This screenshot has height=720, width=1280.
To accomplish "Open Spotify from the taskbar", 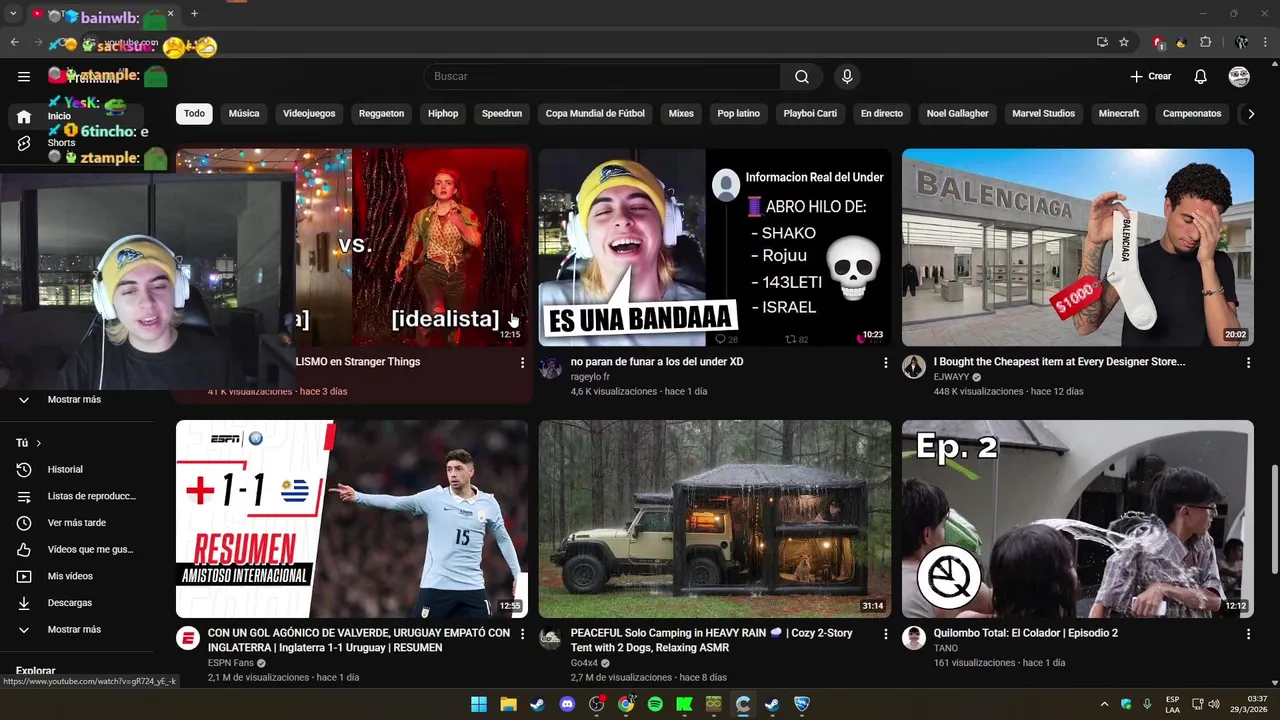I will click(x=655, y=704).
